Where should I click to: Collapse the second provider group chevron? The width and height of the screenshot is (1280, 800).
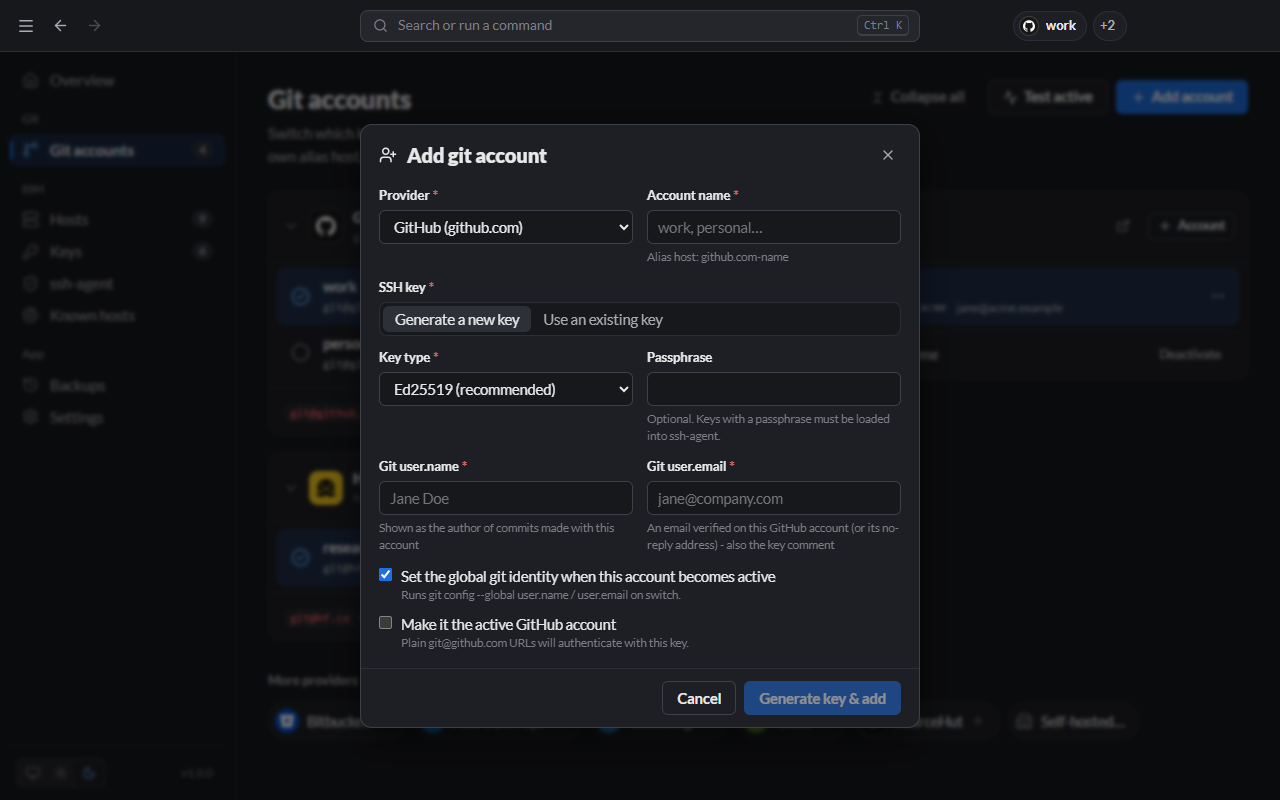[291, 488]
